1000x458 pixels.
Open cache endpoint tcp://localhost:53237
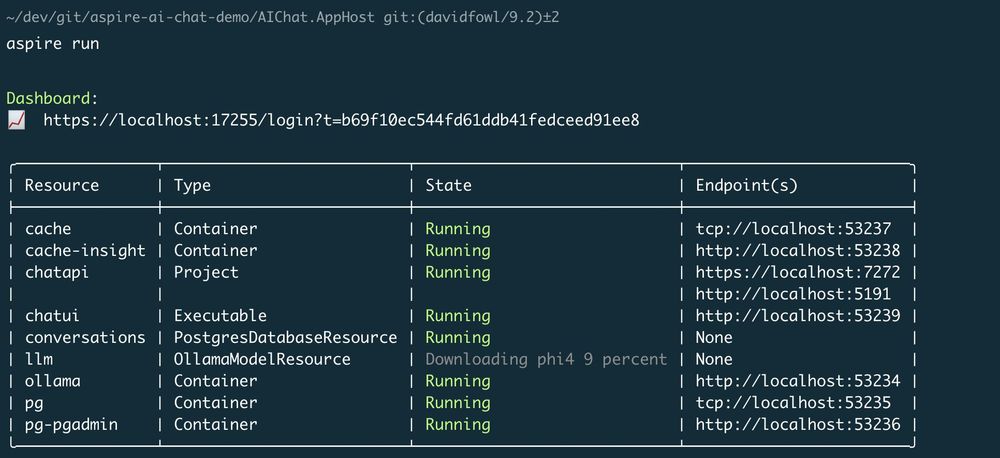(793, 228)
